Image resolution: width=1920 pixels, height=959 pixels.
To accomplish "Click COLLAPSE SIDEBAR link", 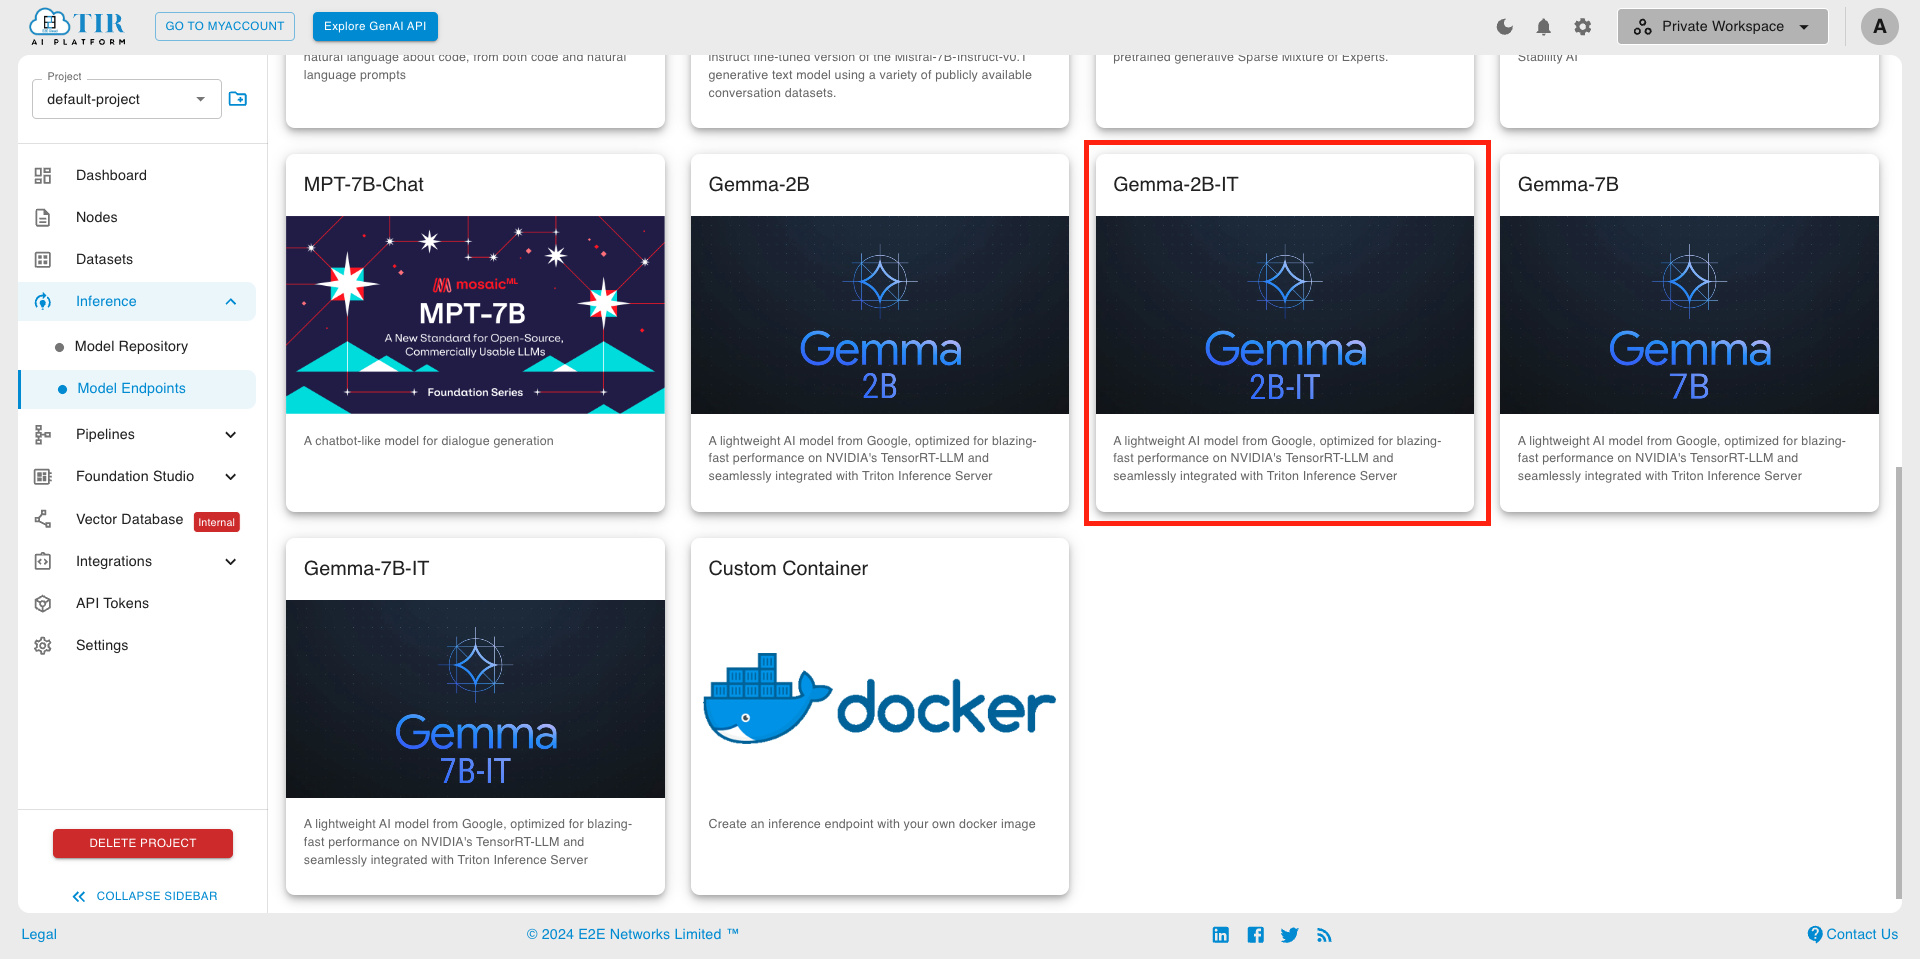I will (157, 896).
